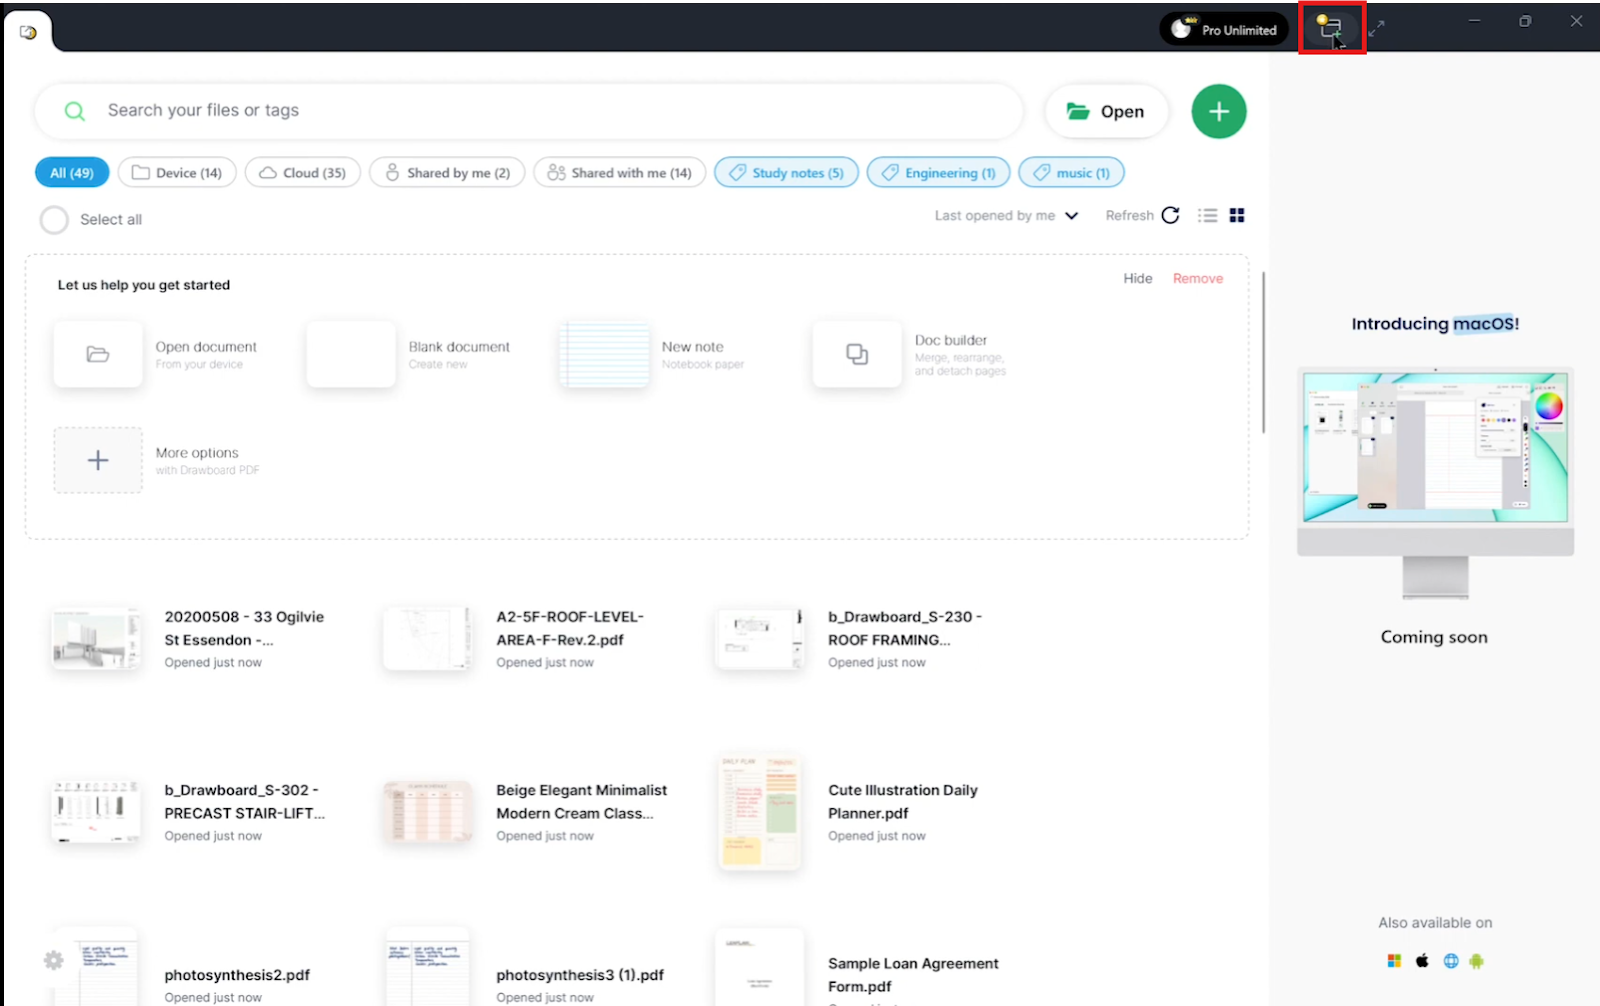Click the Refresh circular arrow icon
The image size is (1600, 1006).
click(x=1171, y=215)
